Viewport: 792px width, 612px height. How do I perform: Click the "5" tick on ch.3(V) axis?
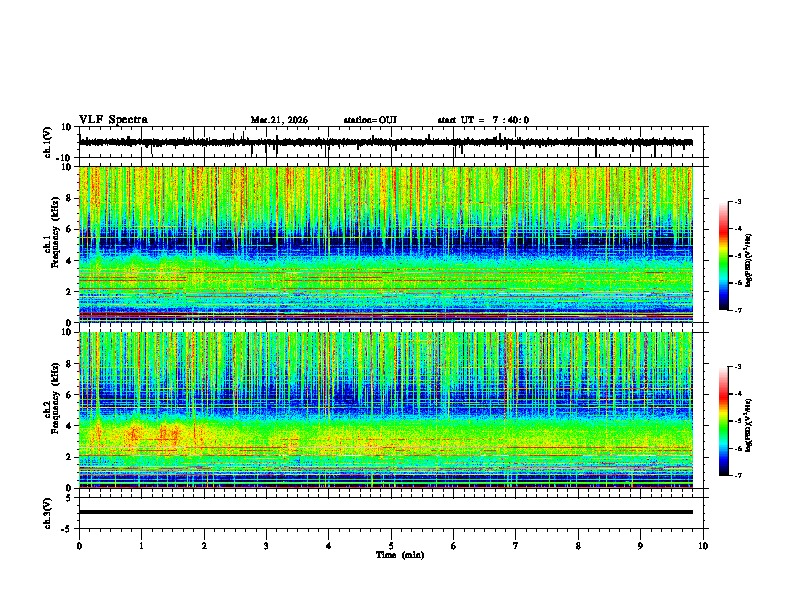pyautogui.click(x=69, y=498)
